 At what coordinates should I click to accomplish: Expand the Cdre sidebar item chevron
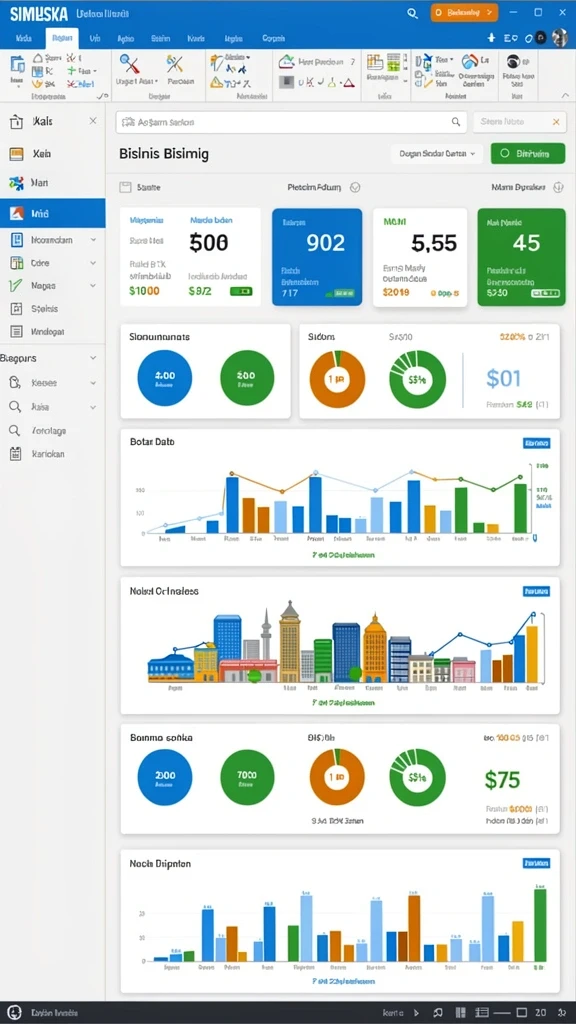point(93,263)
